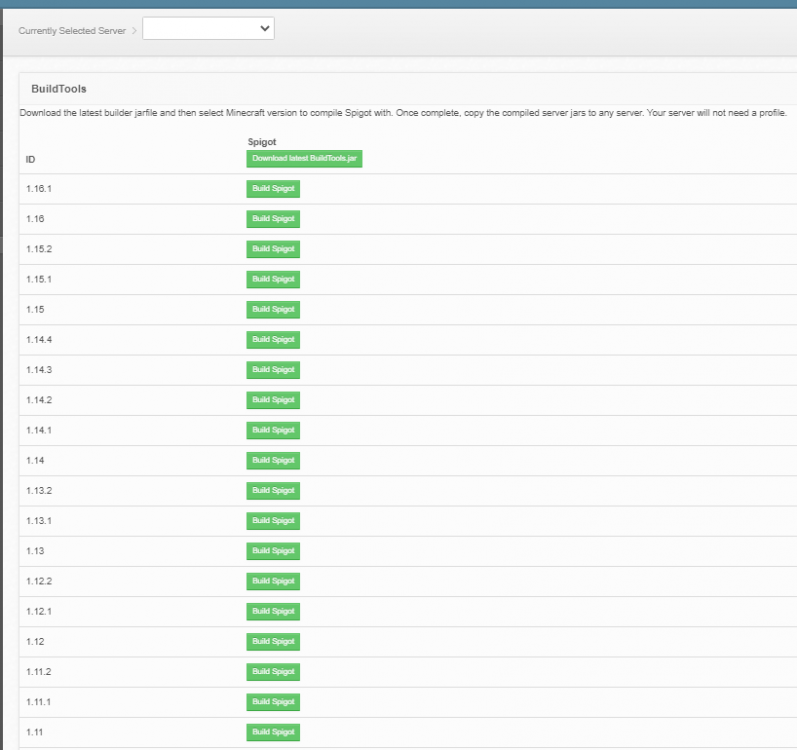The image size is (797, 750).
Task: Click the Spigot column header
Action: pos(262,142)
